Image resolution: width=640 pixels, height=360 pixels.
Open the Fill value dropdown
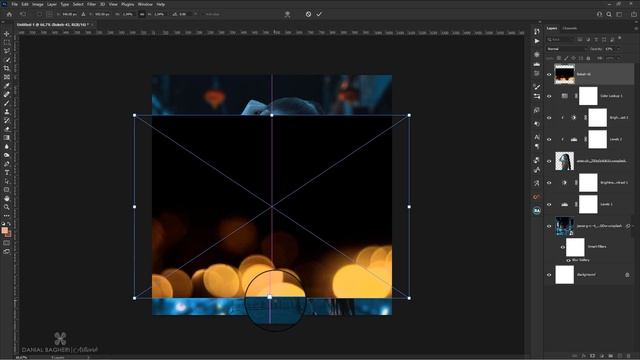[618, 58]
